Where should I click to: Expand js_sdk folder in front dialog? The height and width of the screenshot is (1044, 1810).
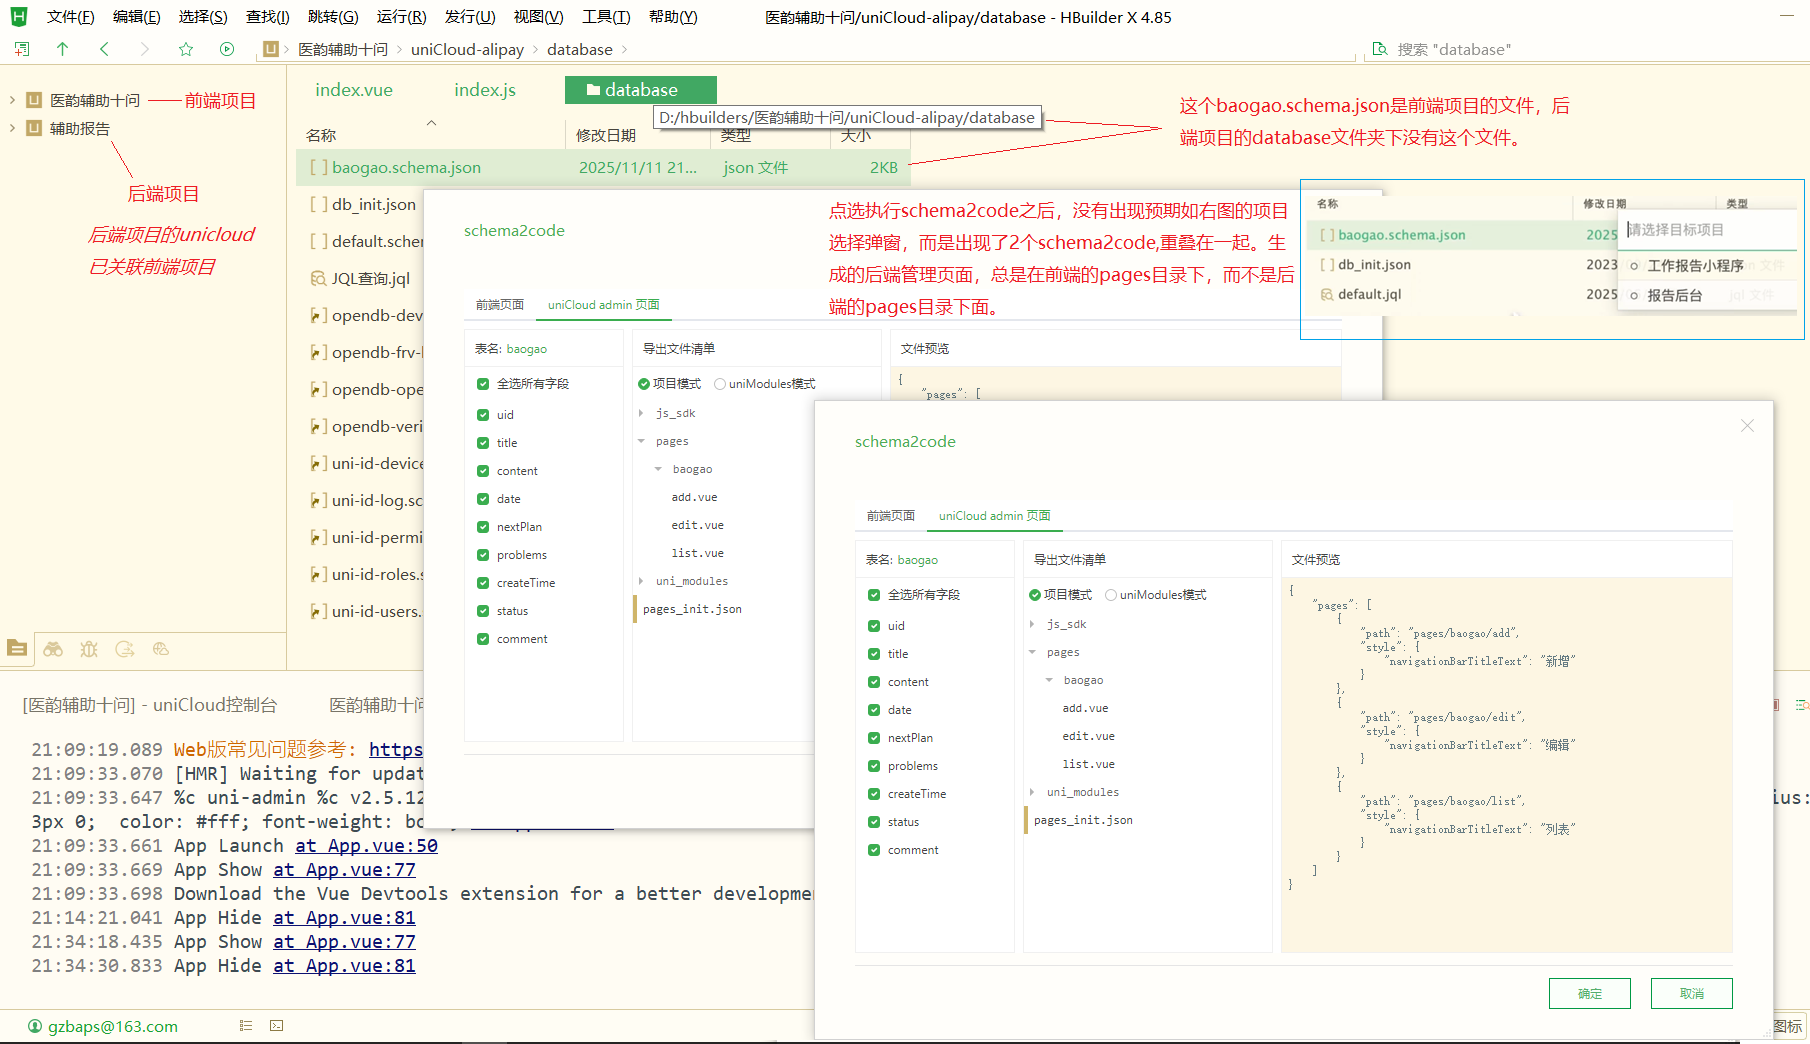pyautogui.click(x=1033, y=624)
